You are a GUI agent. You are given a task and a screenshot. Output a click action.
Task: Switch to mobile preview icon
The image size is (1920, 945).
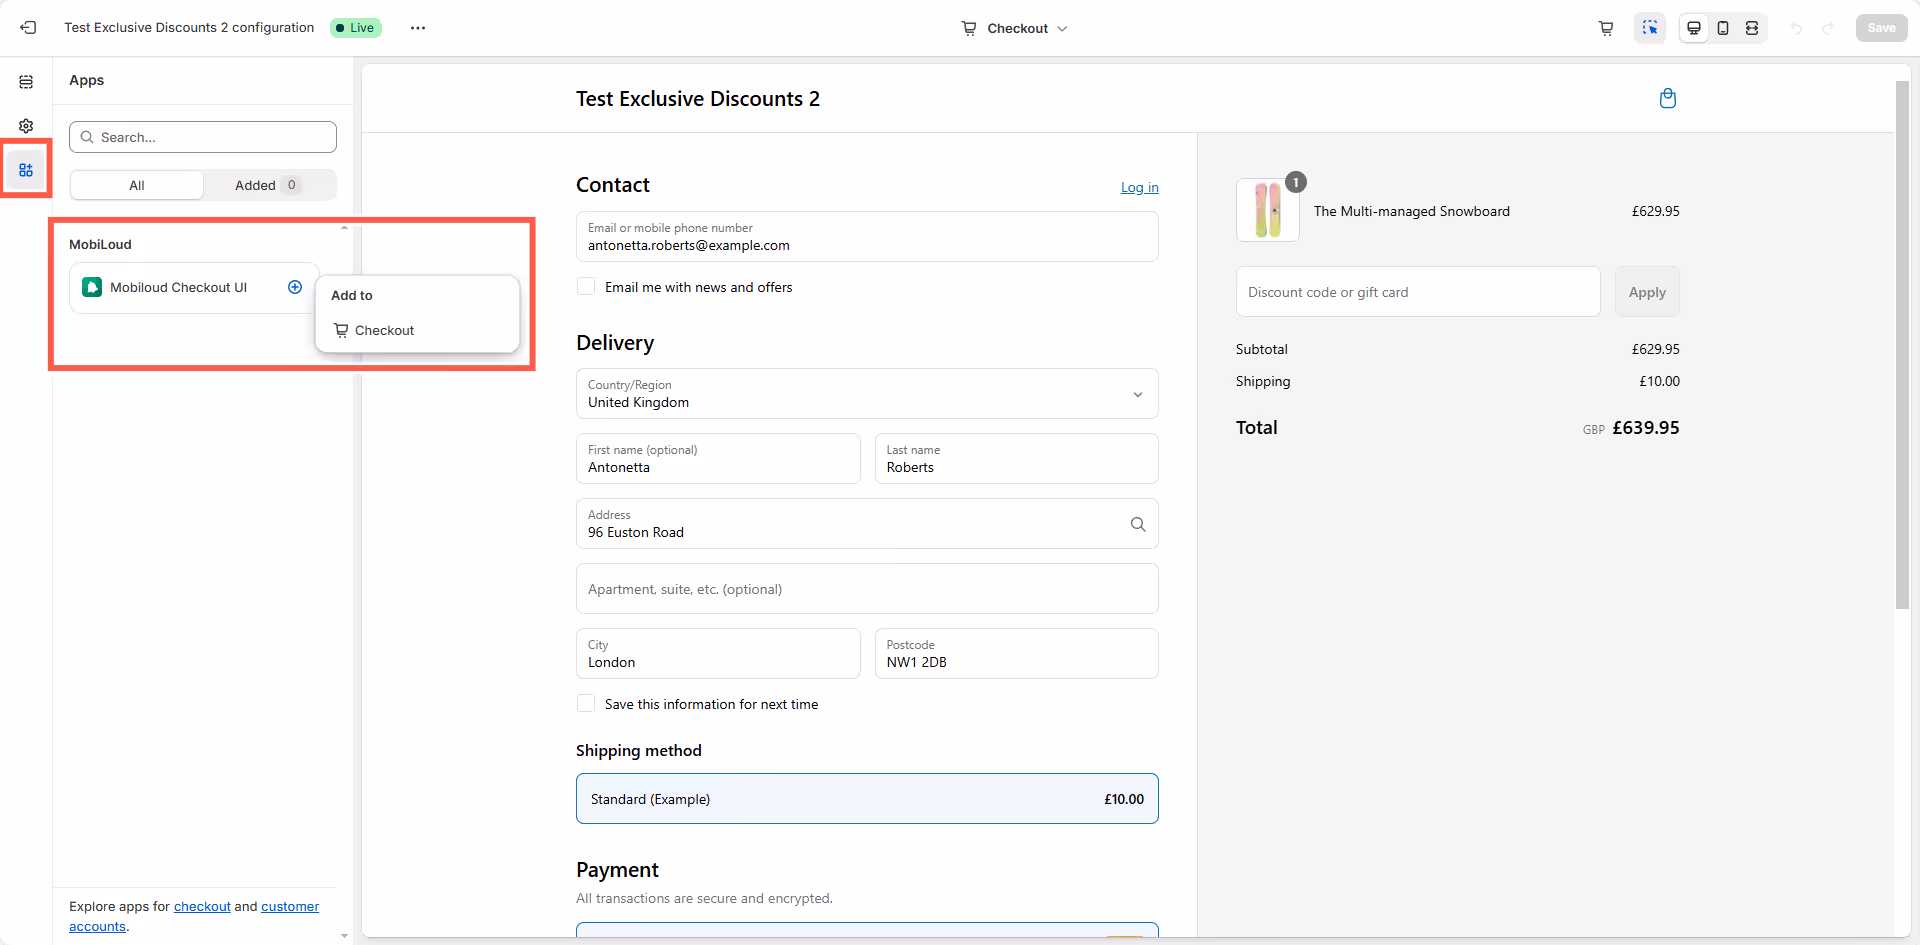1723,28
